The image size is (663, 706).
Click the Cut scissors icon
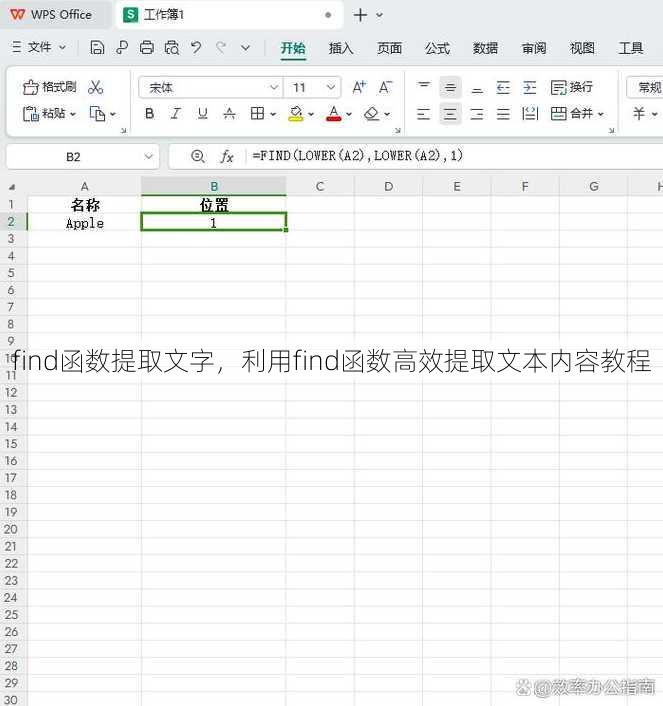point(95,87)
